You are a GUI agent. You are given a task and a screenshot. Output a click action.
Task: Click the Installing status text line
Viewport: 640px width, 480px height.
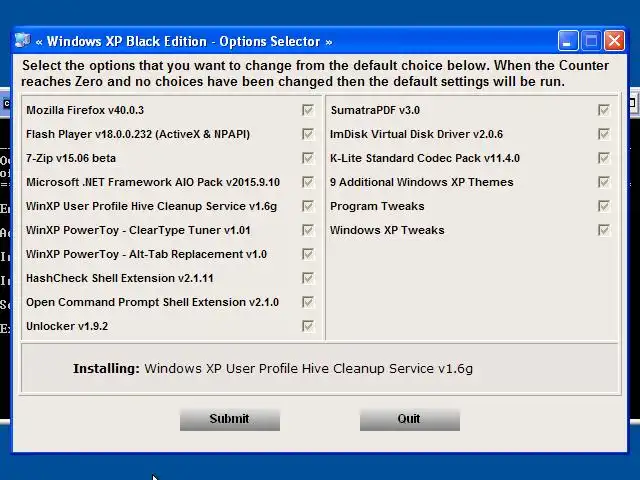tap(273, 369)
